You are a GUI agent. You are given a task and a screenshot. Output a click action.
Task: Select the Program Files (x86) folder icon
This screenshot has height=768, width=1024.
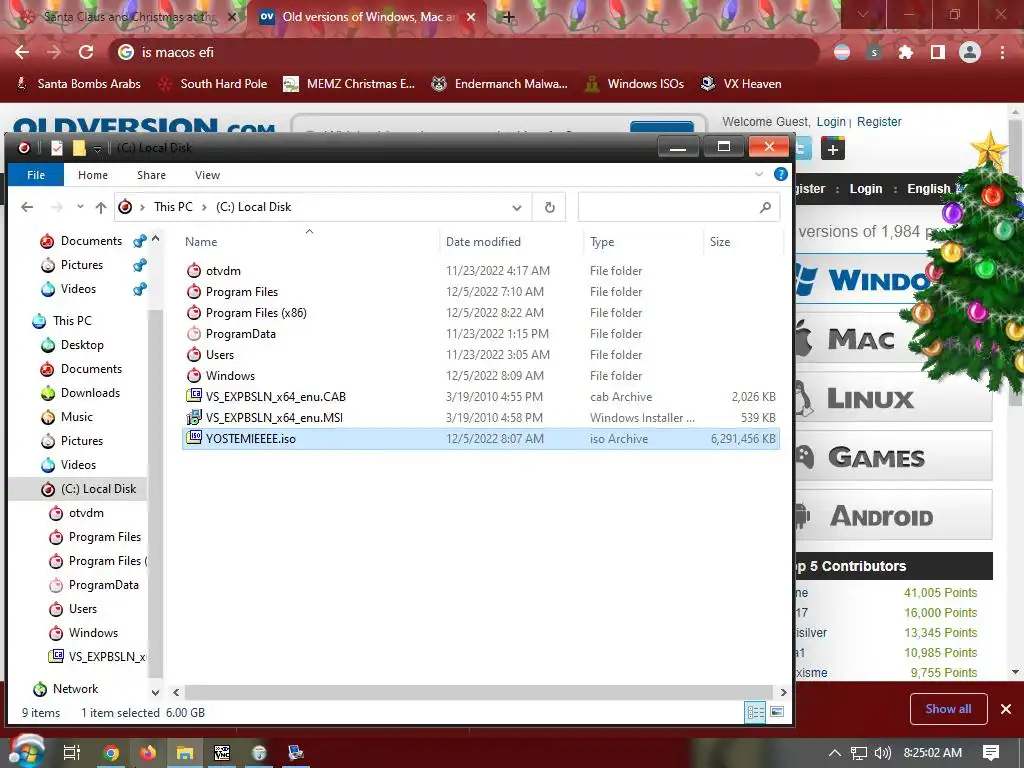click(194, 312)
